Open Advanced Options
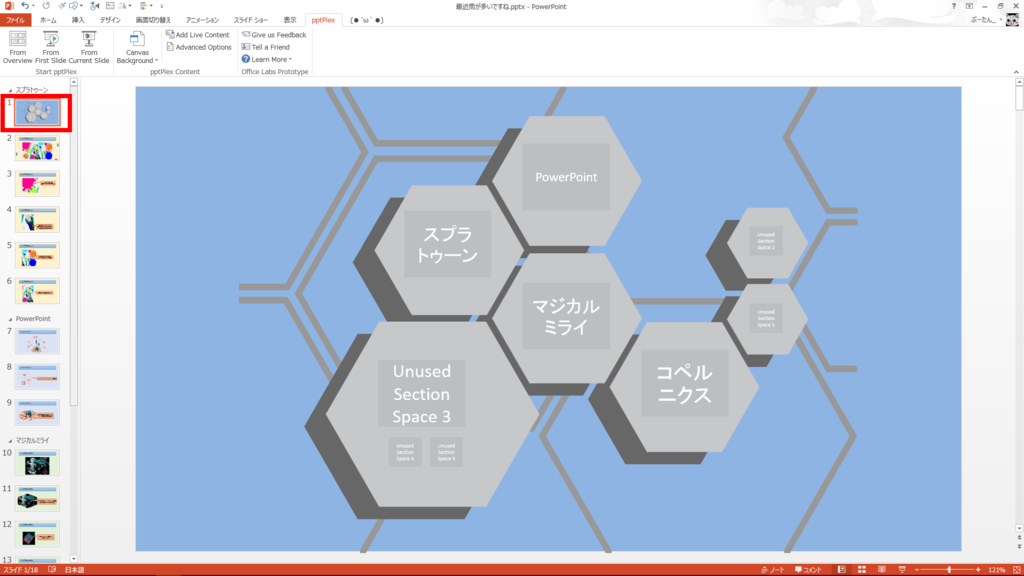The height and width of the screenshot is (576, 1024). [x=199, y=47]
